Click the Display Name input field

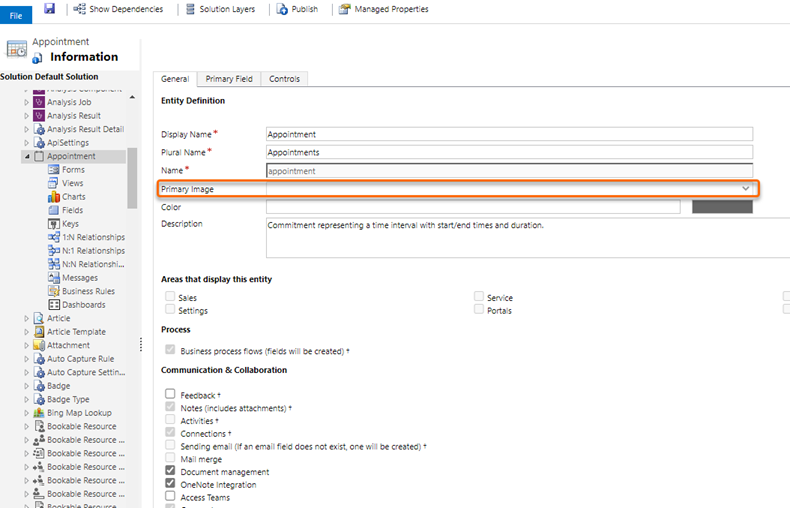(509, 134)
